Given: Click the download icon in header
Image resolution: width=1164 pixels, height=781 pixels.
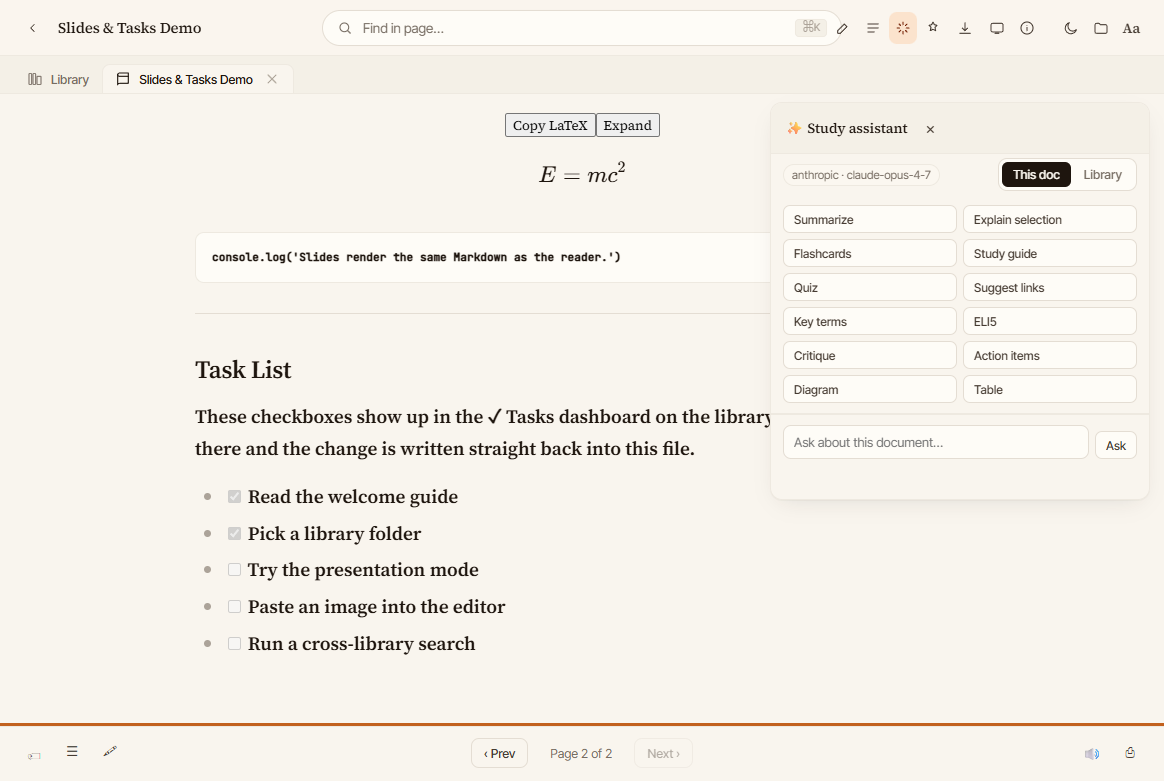Looking at the screenshot, I should coord(964,28).
